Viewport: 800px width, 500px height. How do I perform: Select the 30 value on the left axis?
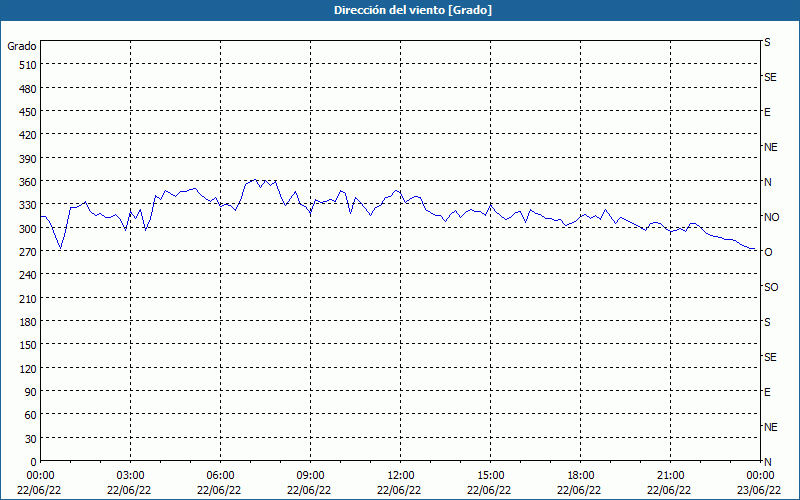(x=31, y=439)
